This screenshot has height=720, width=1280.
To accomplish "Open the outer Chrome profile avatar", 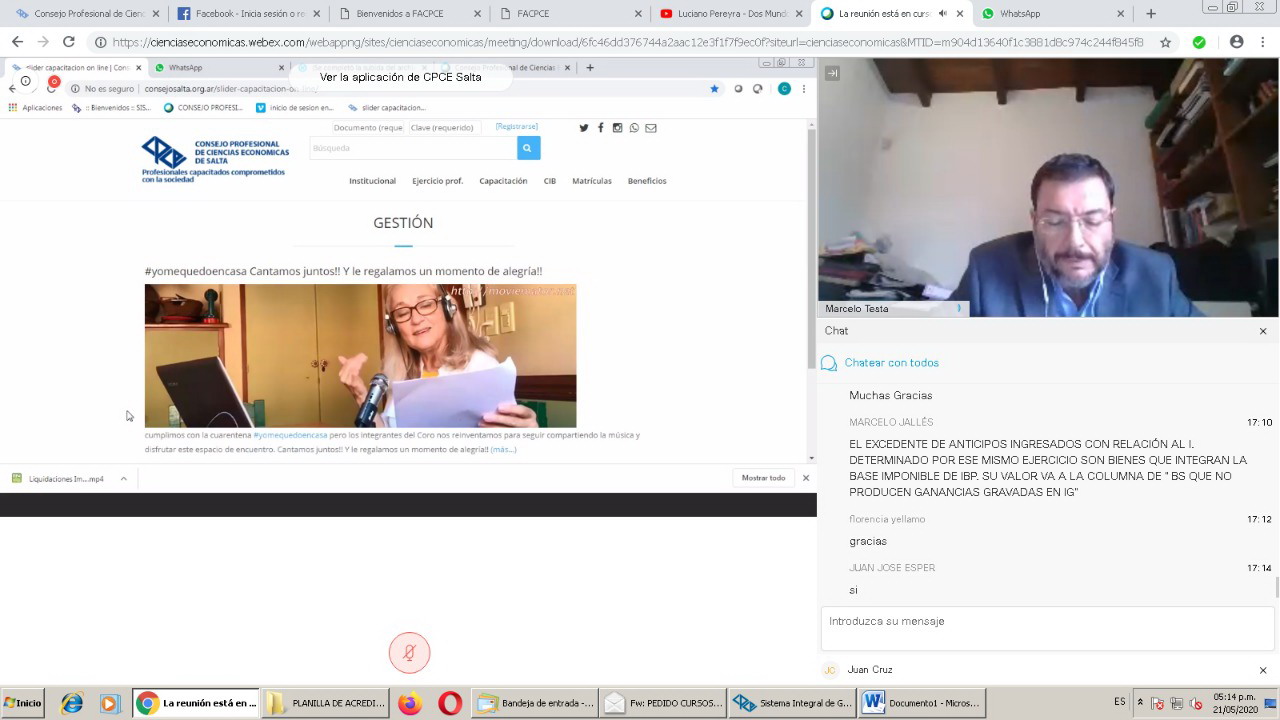I will [x=1236, y=42].
